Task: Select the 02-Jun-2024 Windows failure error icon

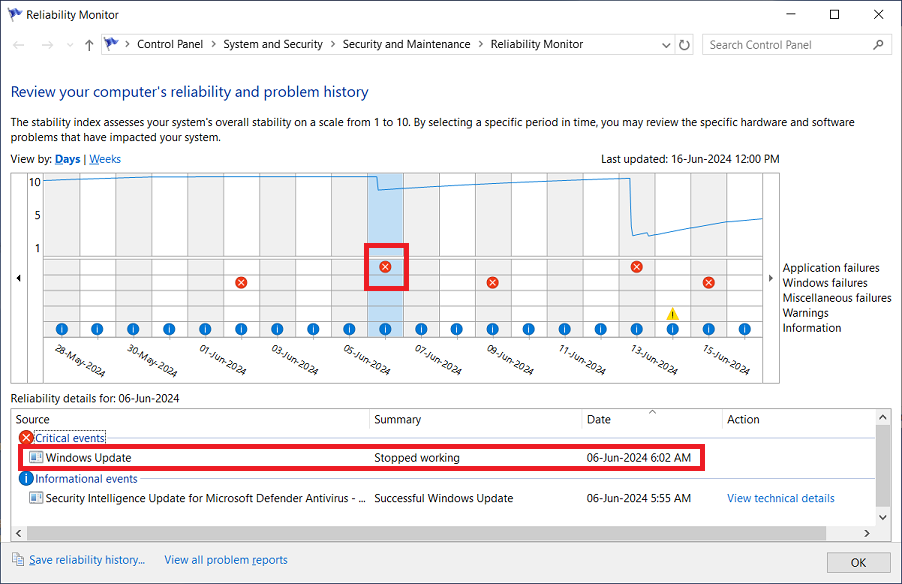Action: click(241, 283)
